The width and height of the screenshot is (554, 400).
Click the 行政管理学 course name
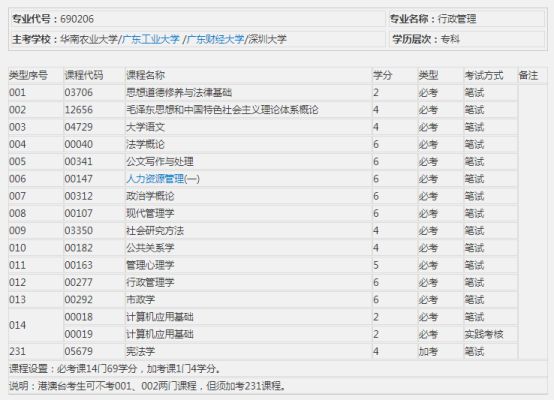[150, 282]
